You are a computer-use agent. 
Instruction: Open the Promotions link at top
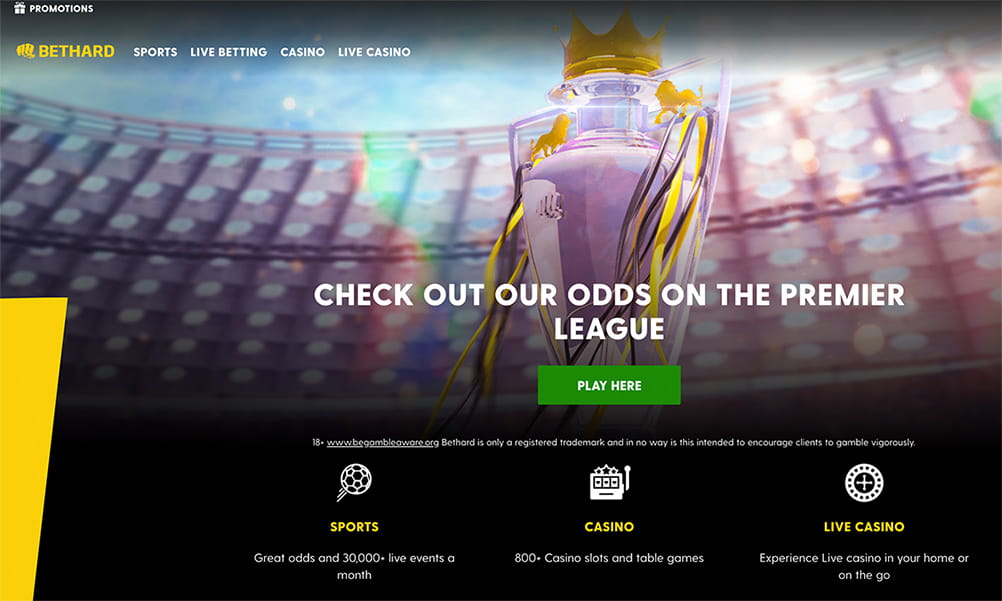(61, 8)
